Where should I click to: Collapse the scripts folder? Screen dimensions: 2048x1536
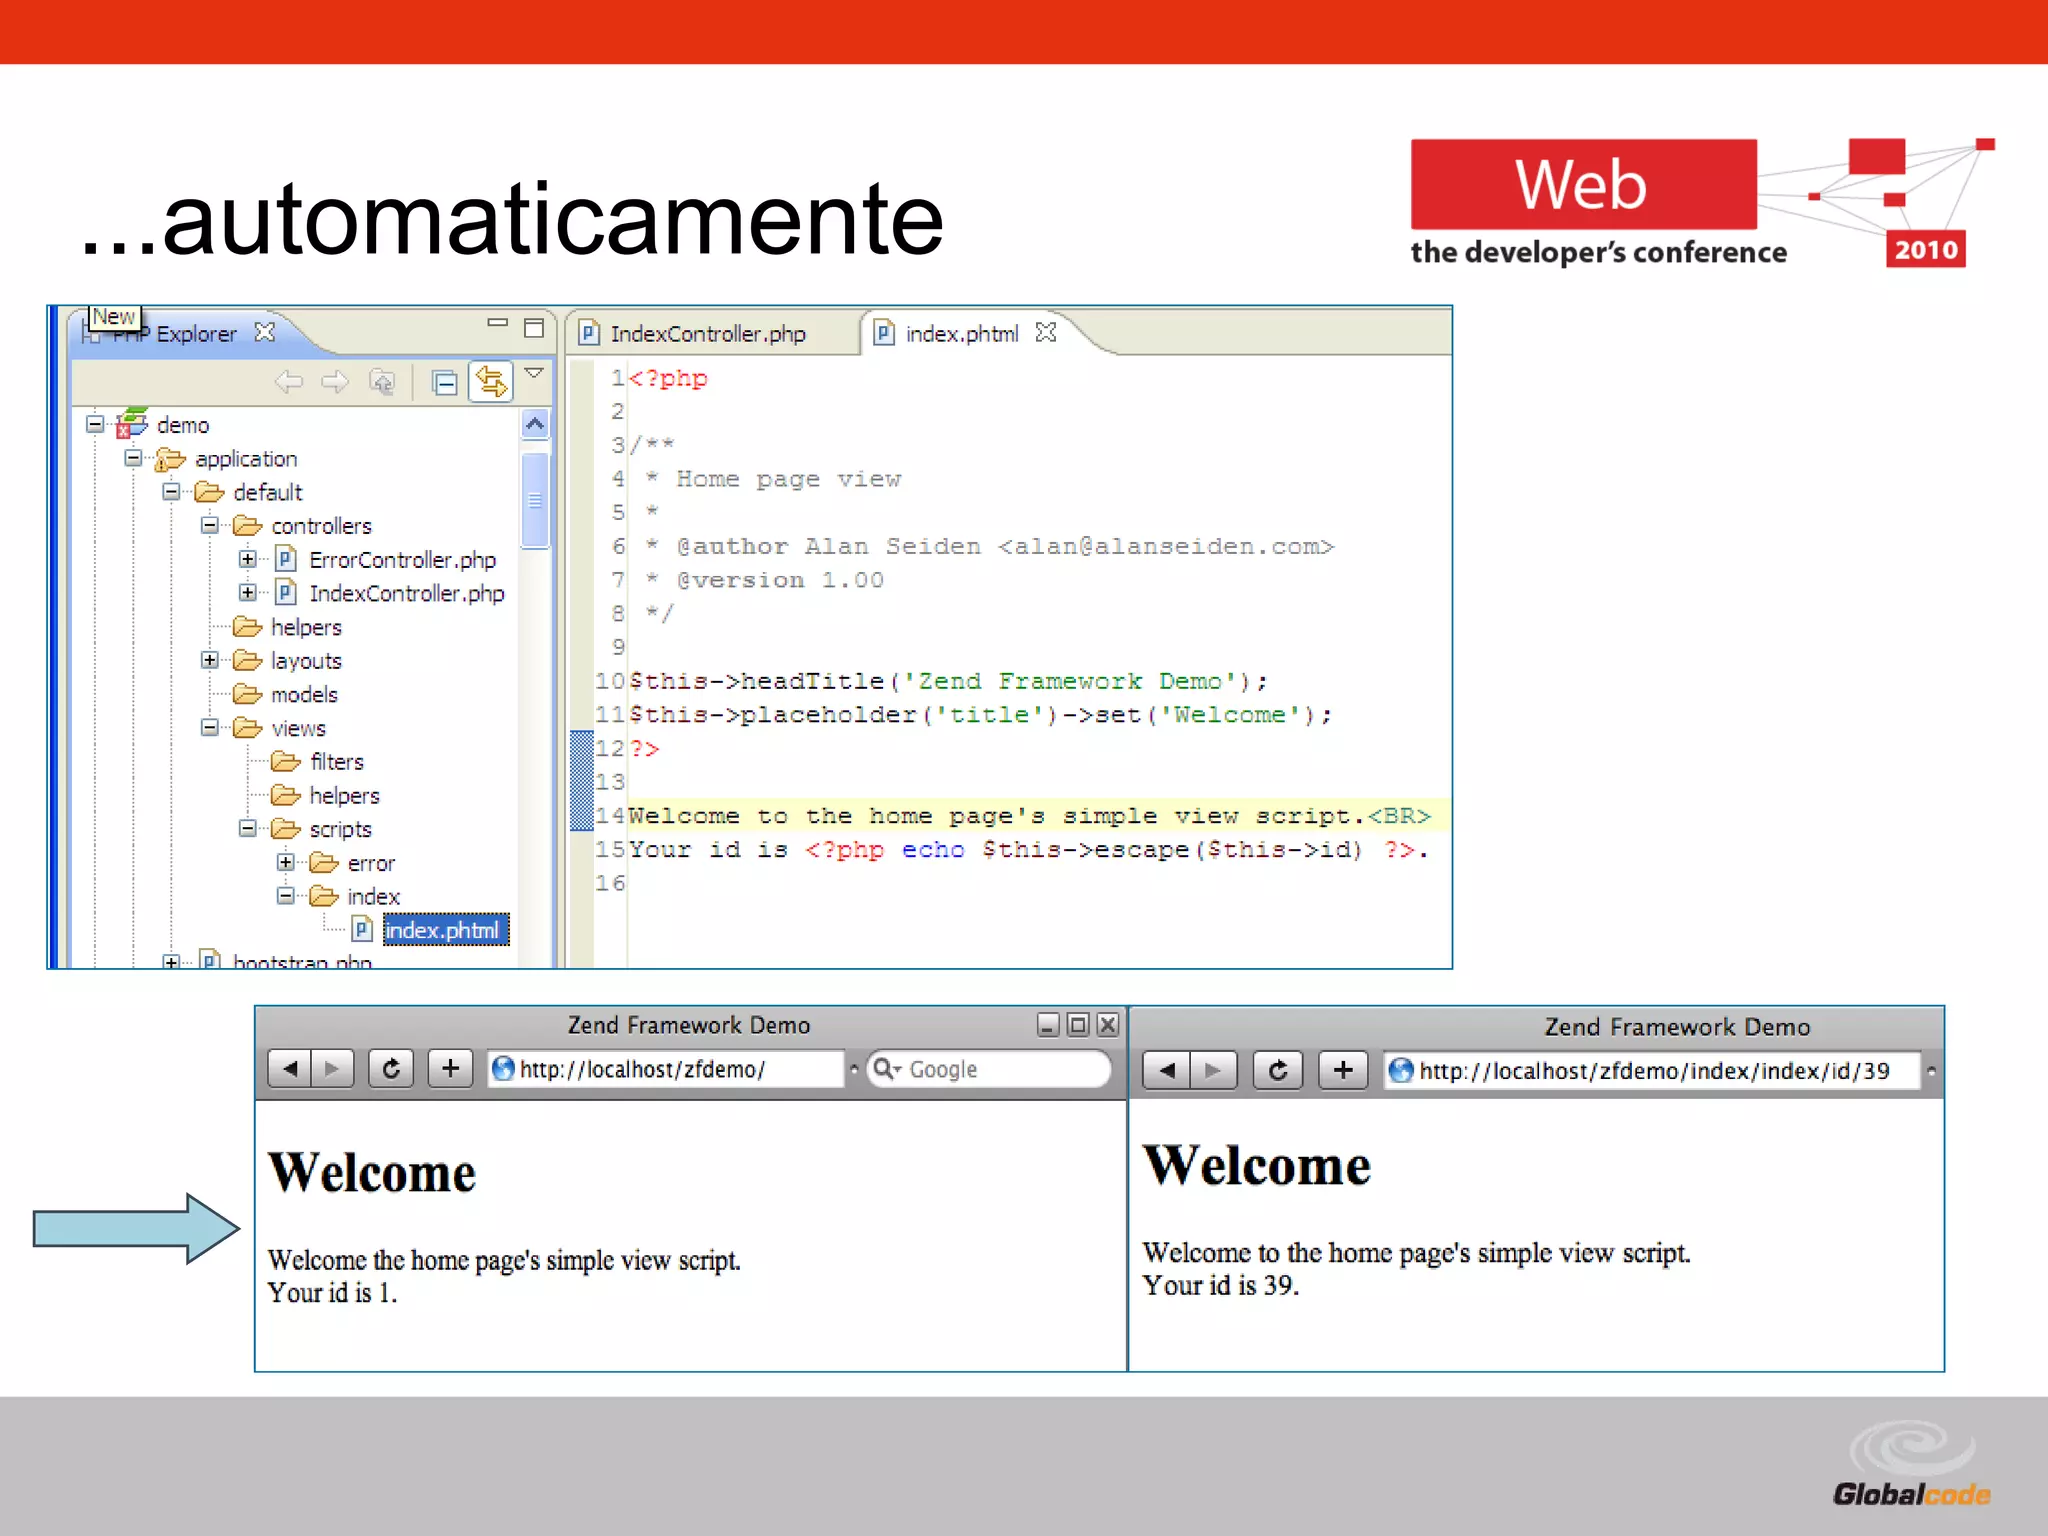(x=247, y=828)
